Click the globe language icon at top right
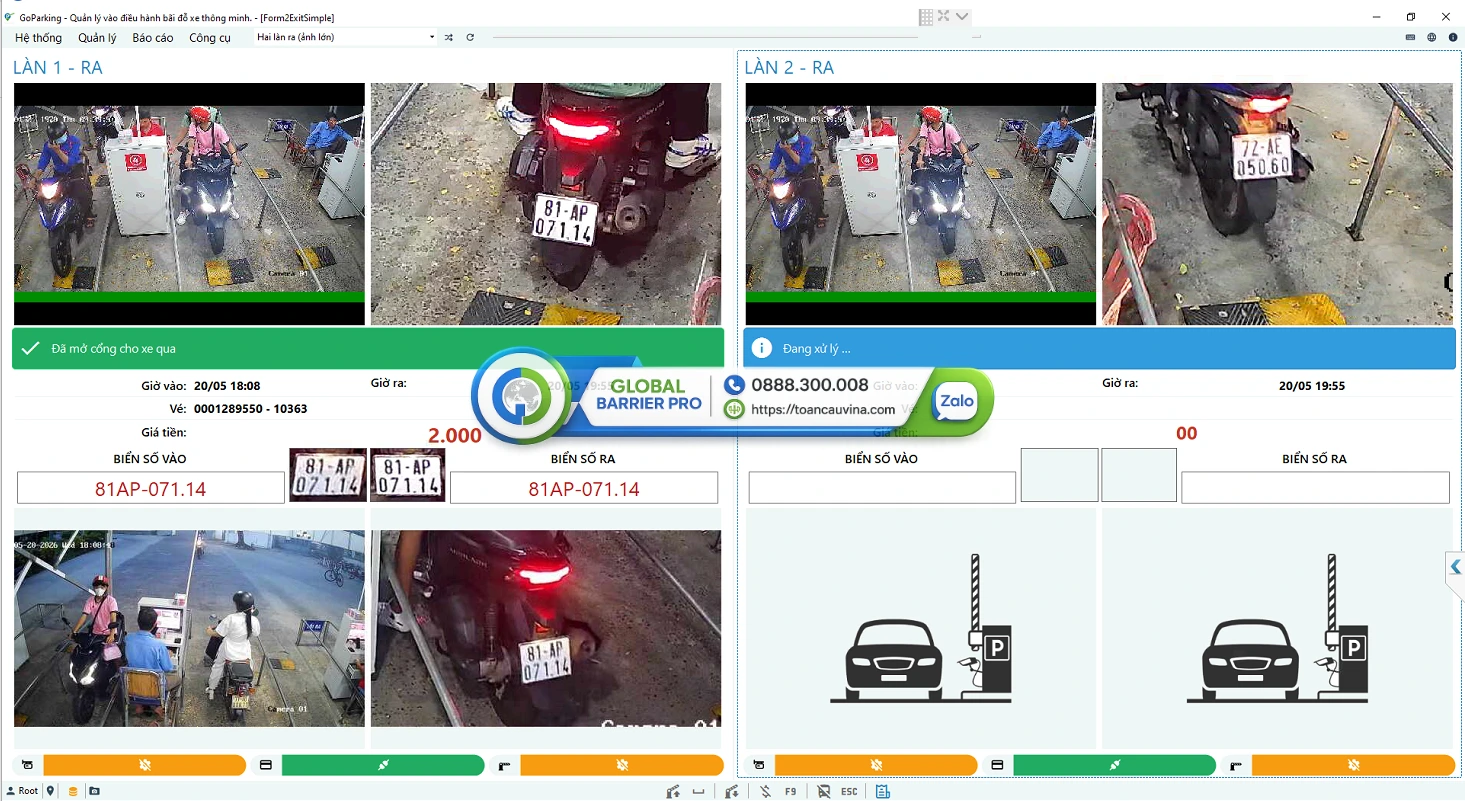This screenshot has width=1465, height=801. [x=1431, y=37]
